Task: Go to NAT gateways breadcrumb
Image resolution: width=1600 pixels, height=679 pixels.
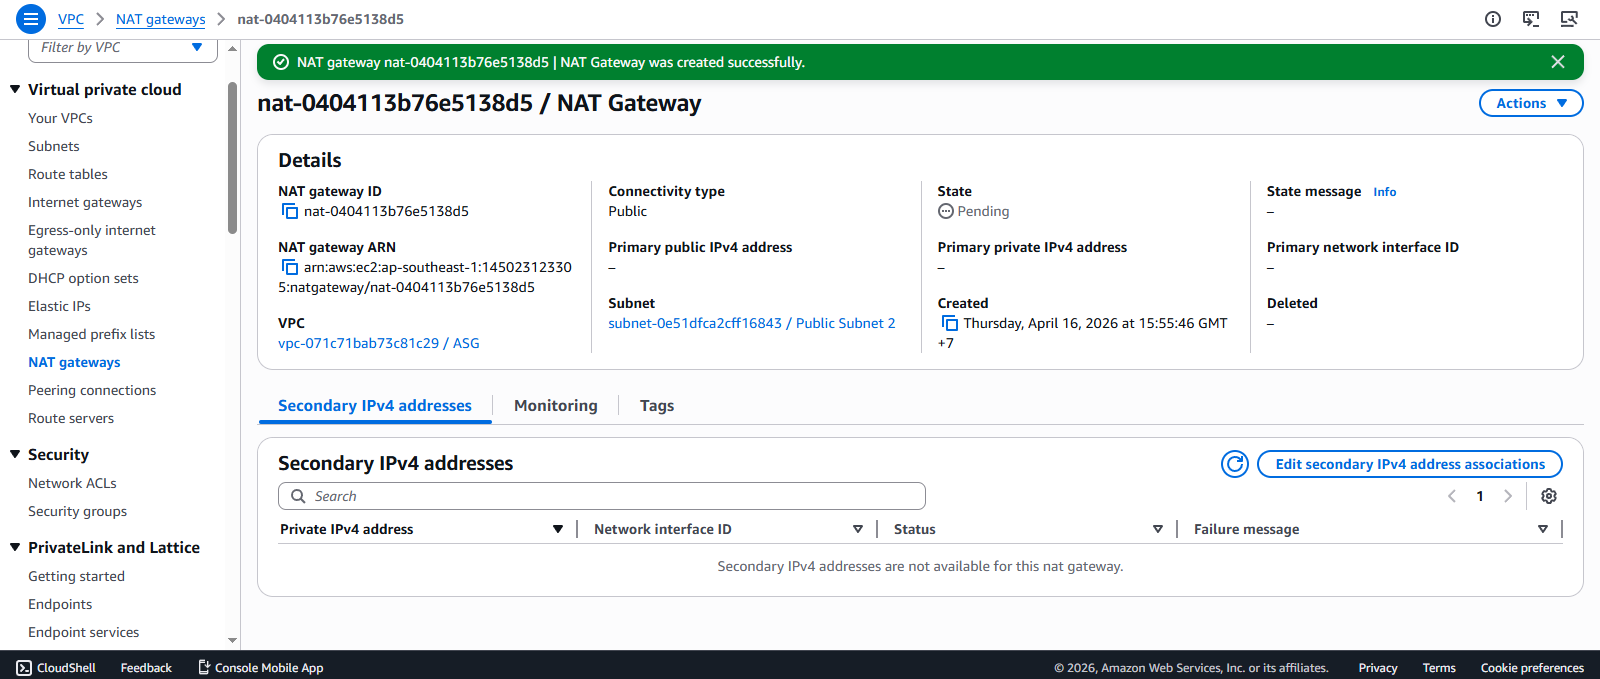Action: point(161,19)
